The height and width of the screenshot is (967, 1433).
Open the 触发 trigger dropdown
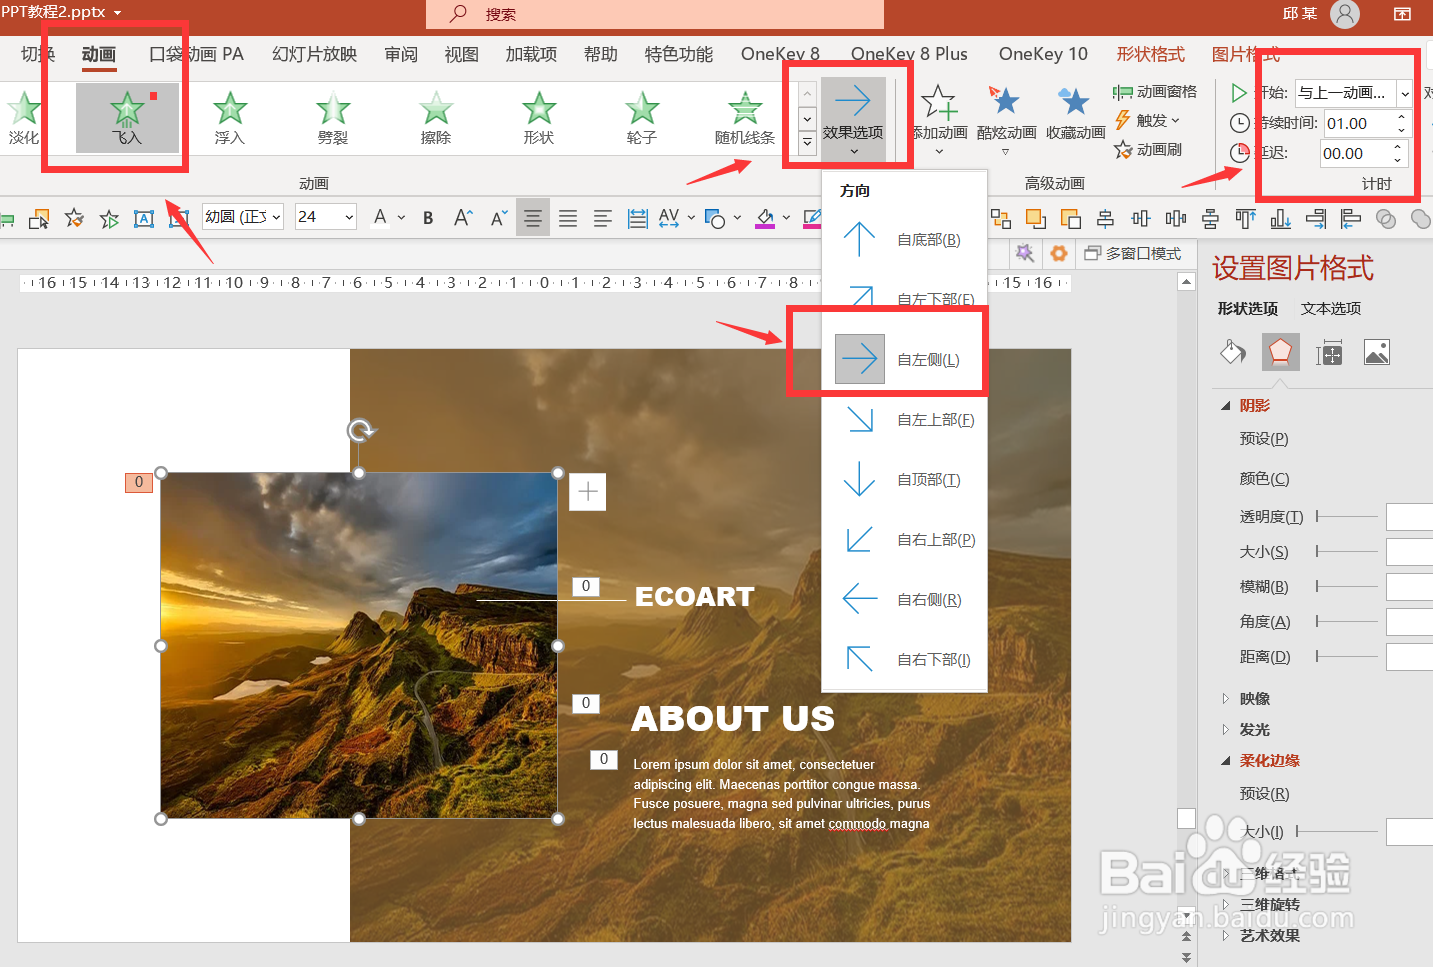click(x=1148, y=120)
